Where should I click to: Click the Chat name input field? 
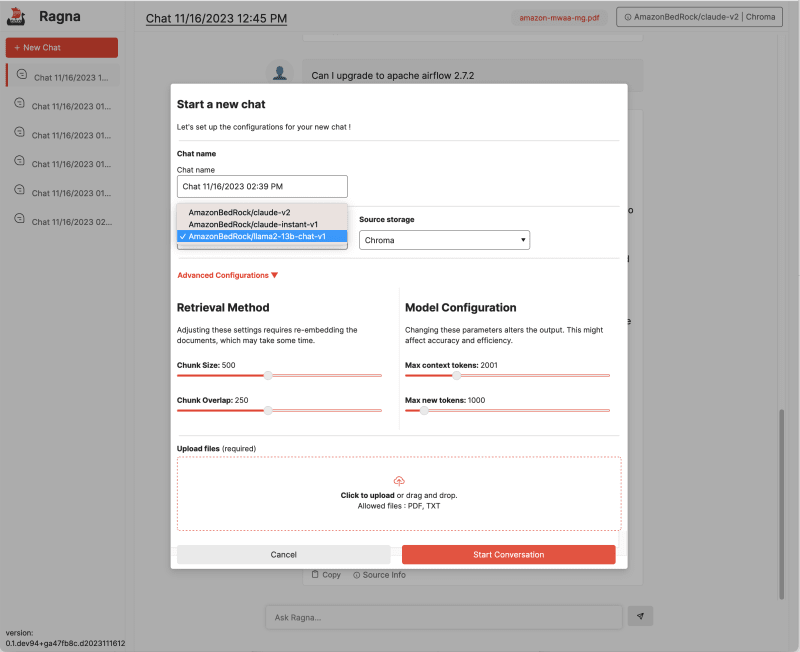pyautogui.click(x=262, y=187)
